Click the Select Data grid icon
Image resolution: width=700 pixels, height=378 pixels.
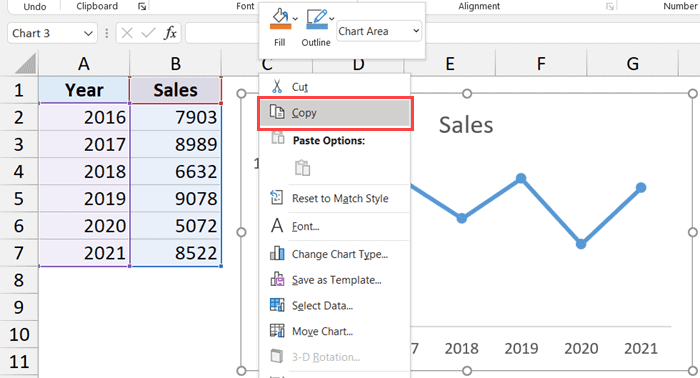tap(277, 305)
